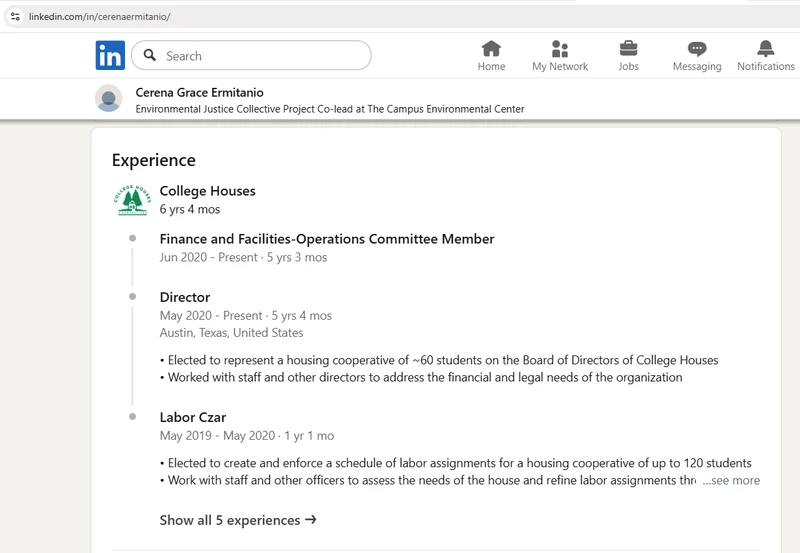Click Cerena Grace Ermitanio name in sticky header
Image resolution: width=800 pixels, height=553 pixels.
(x=199, y=92)
